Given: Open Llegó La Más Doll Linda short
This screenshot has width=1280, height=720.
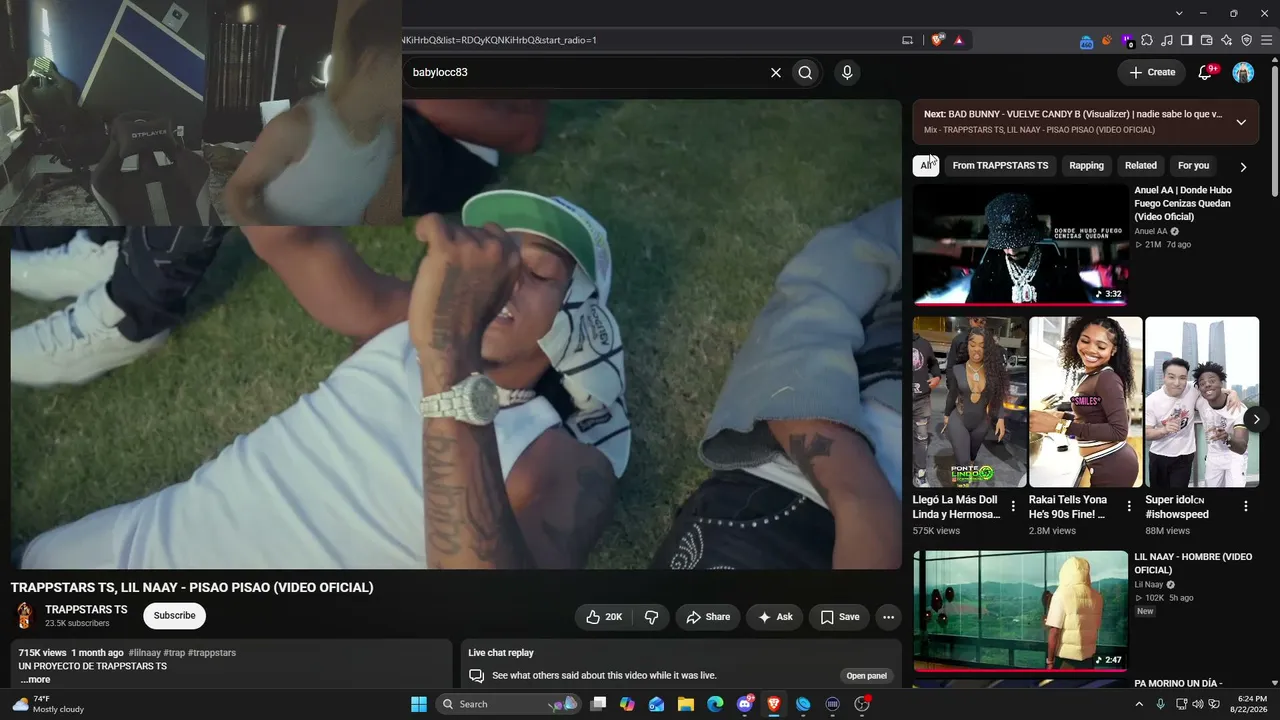Looking at the screenshot, I should pyautogui.click(x=969, y=402).
